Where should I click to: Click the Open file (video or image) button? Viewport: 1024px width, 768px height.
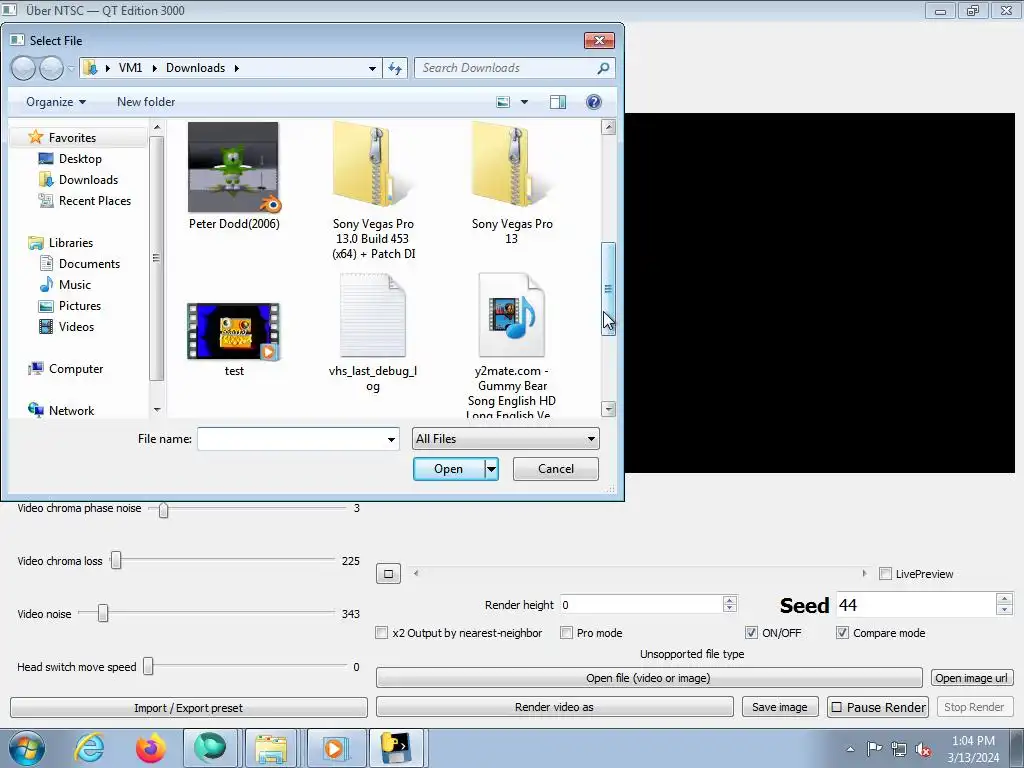[x=648, y=678]
